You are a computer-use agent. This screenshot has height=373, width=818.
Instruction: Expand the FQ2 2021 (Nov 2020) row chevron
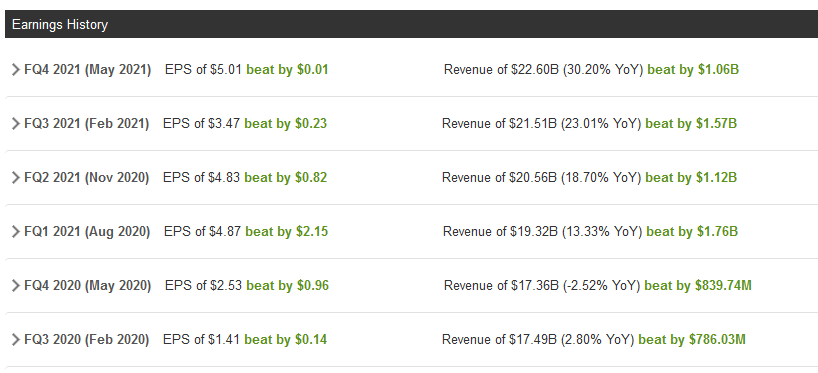(16, 178)
